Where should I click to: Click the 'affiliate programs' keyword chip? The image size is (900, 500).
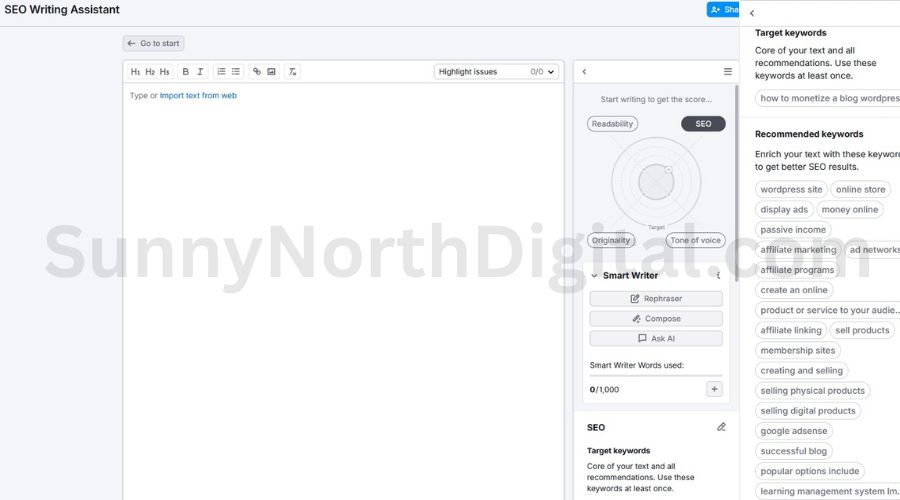pos(797,270)
